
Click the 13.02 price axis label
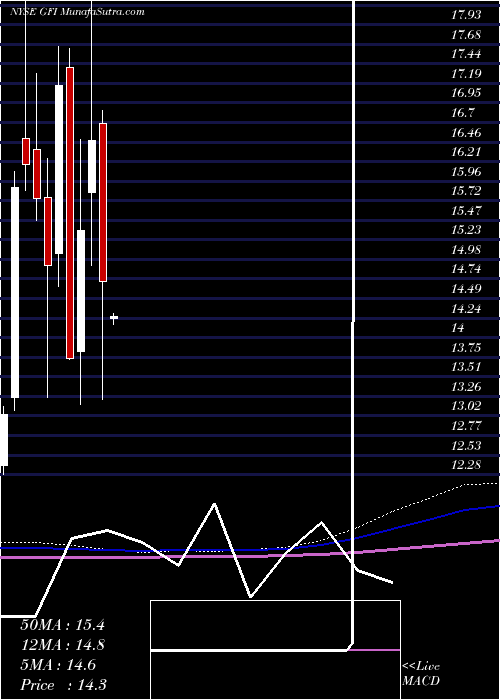point(467,406)
